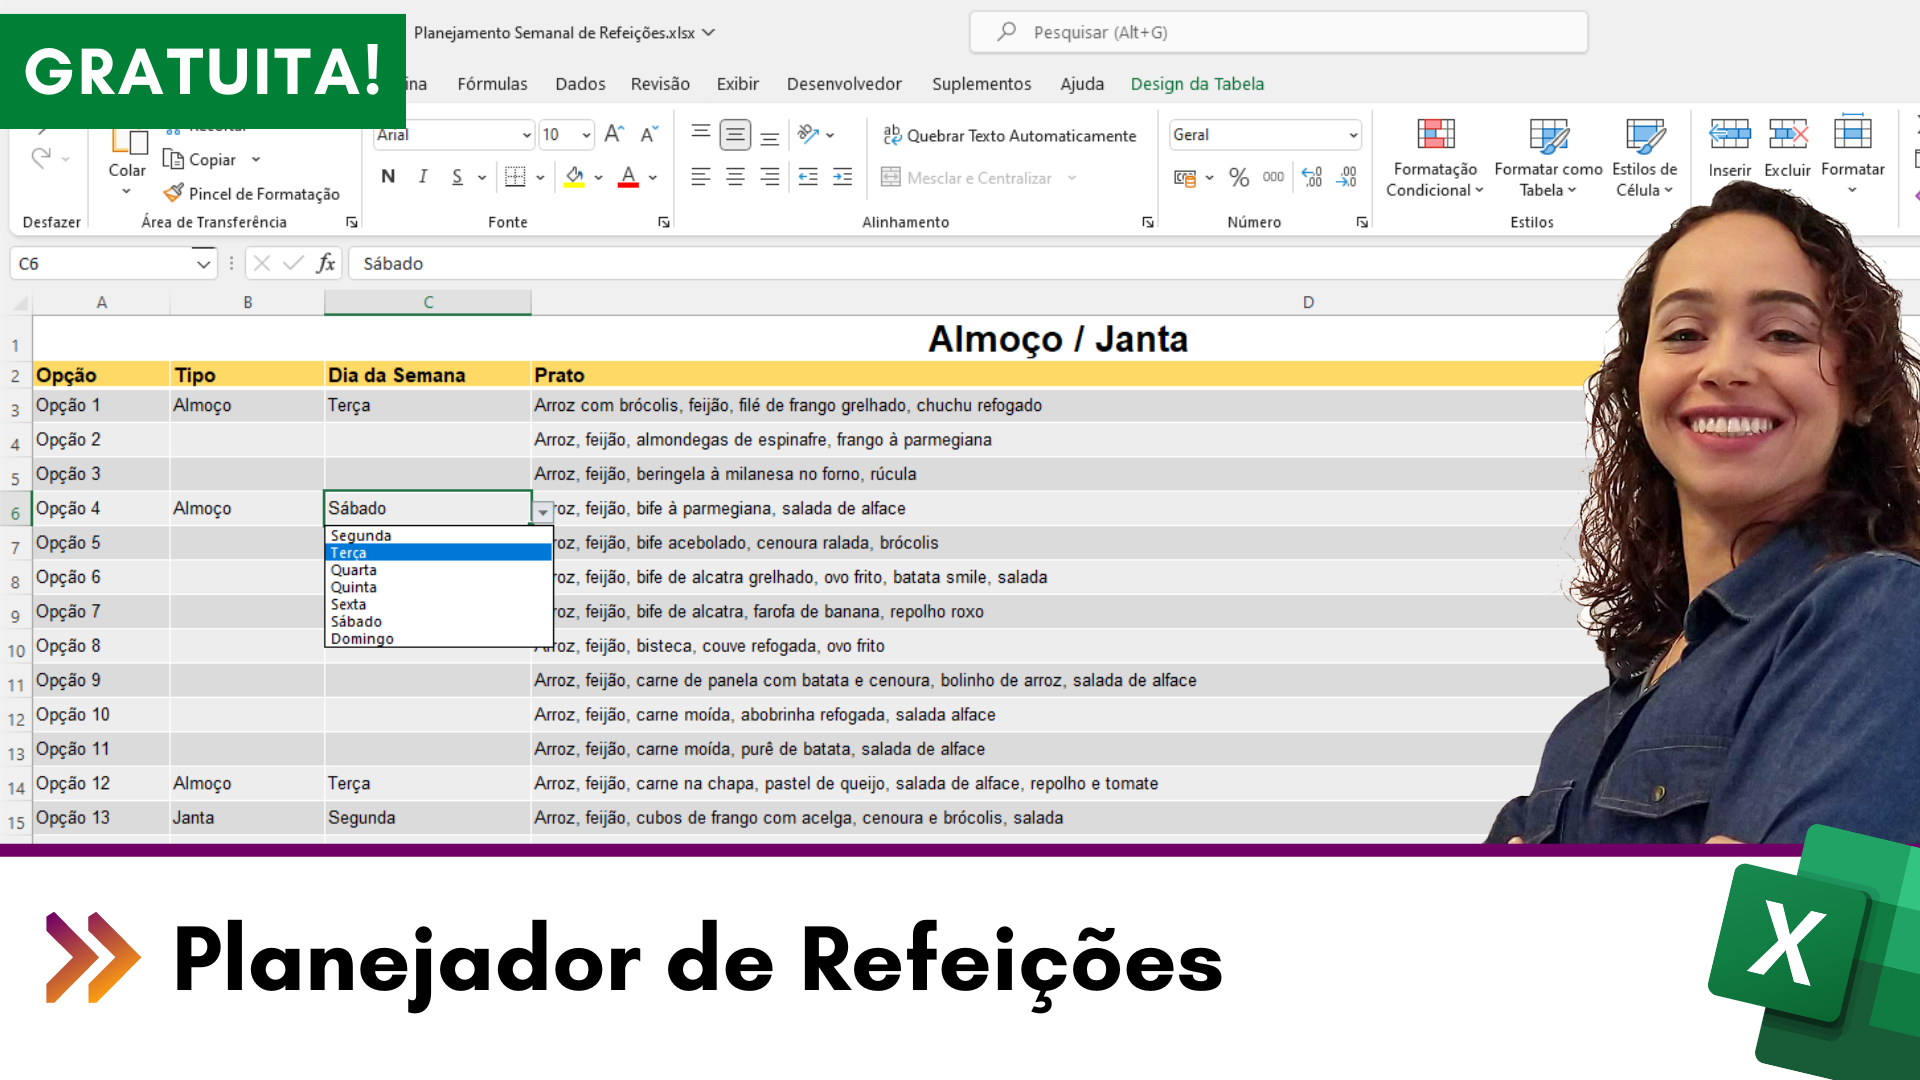Click the text orientation icon
The width and height of the screenshot is (1920, 1080).
(x=808, y=134)
